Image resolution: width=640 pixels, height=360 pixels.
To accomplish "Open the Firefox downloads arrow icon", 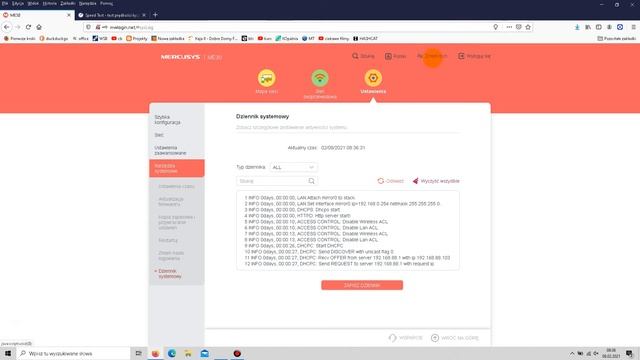I will [577, 27].
